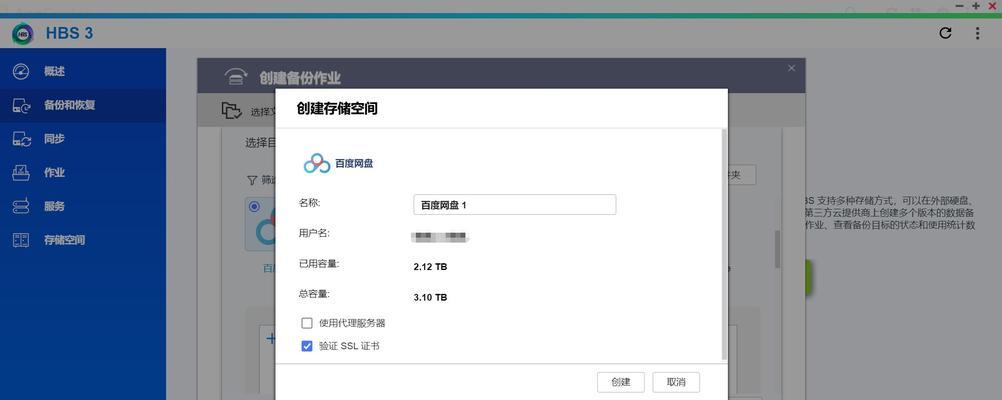The image size is (1002, 400).
Task: Click the 百度网盘 label text
Action: click(354, 164)
